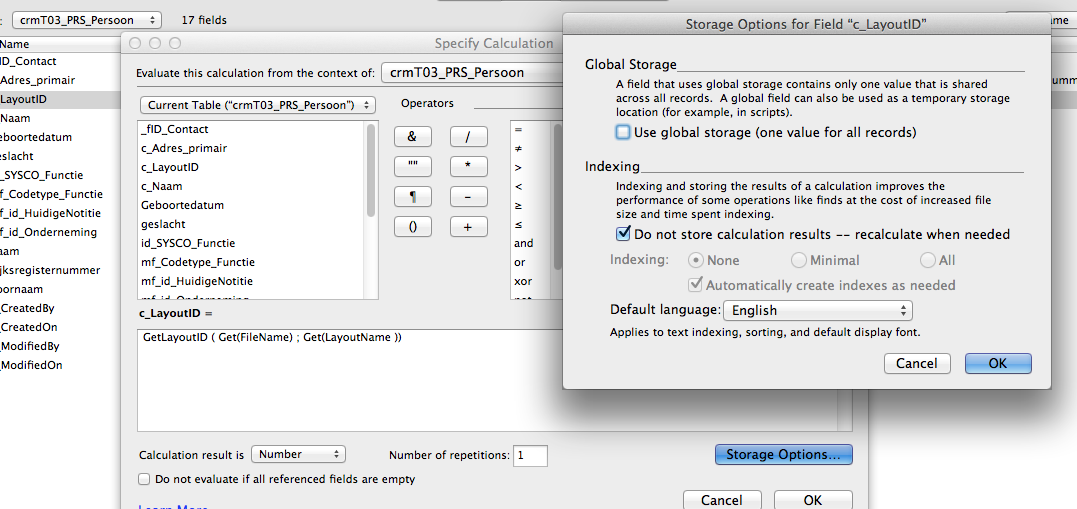Select ModifiedOn row in Manage Database list

60,365
